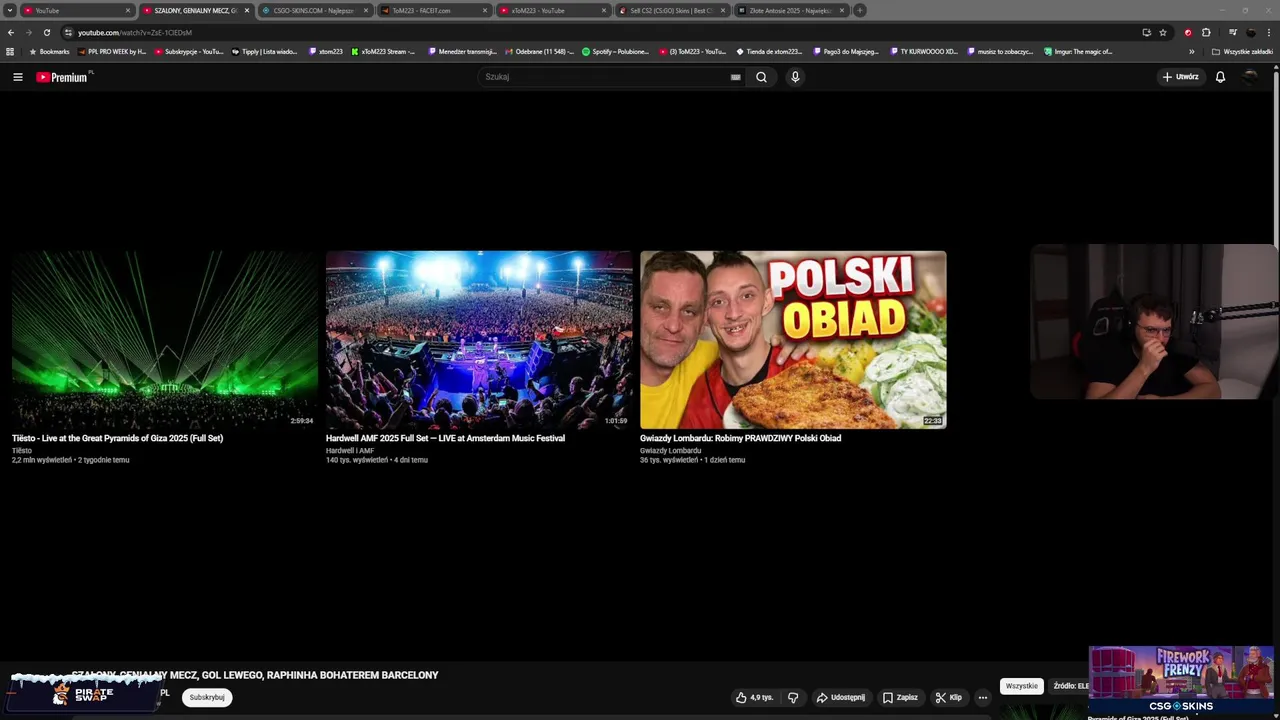Open Menedżer transmisji bookmark
This screenshot has width=1280, height=720.
[x=463, y=52]
